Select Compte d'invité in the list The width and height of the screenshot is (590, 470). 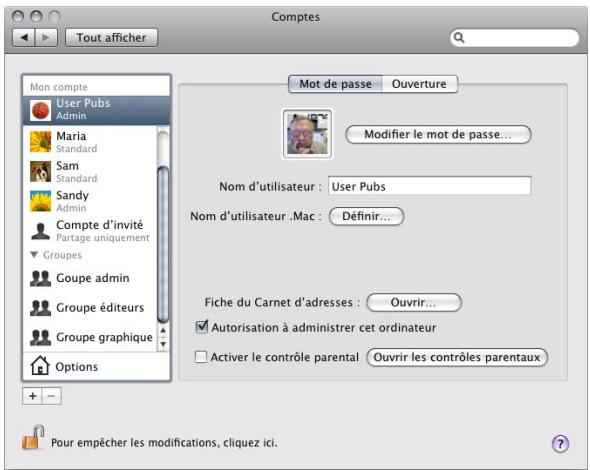pos(90,231)
